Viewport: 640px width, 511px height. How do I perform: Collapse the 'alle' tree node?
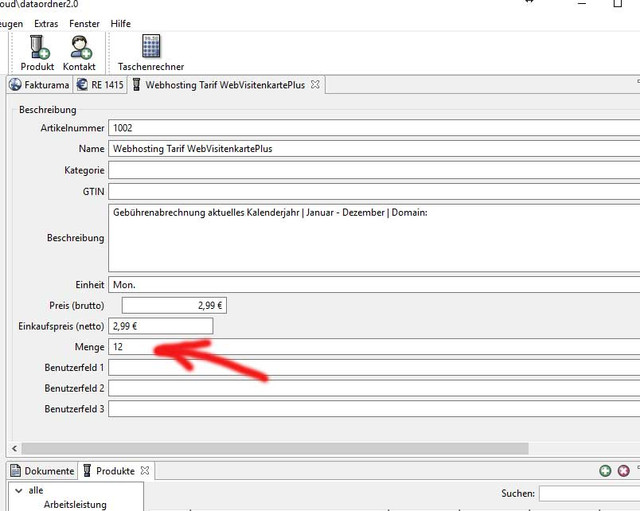click(x=18, y=491)
